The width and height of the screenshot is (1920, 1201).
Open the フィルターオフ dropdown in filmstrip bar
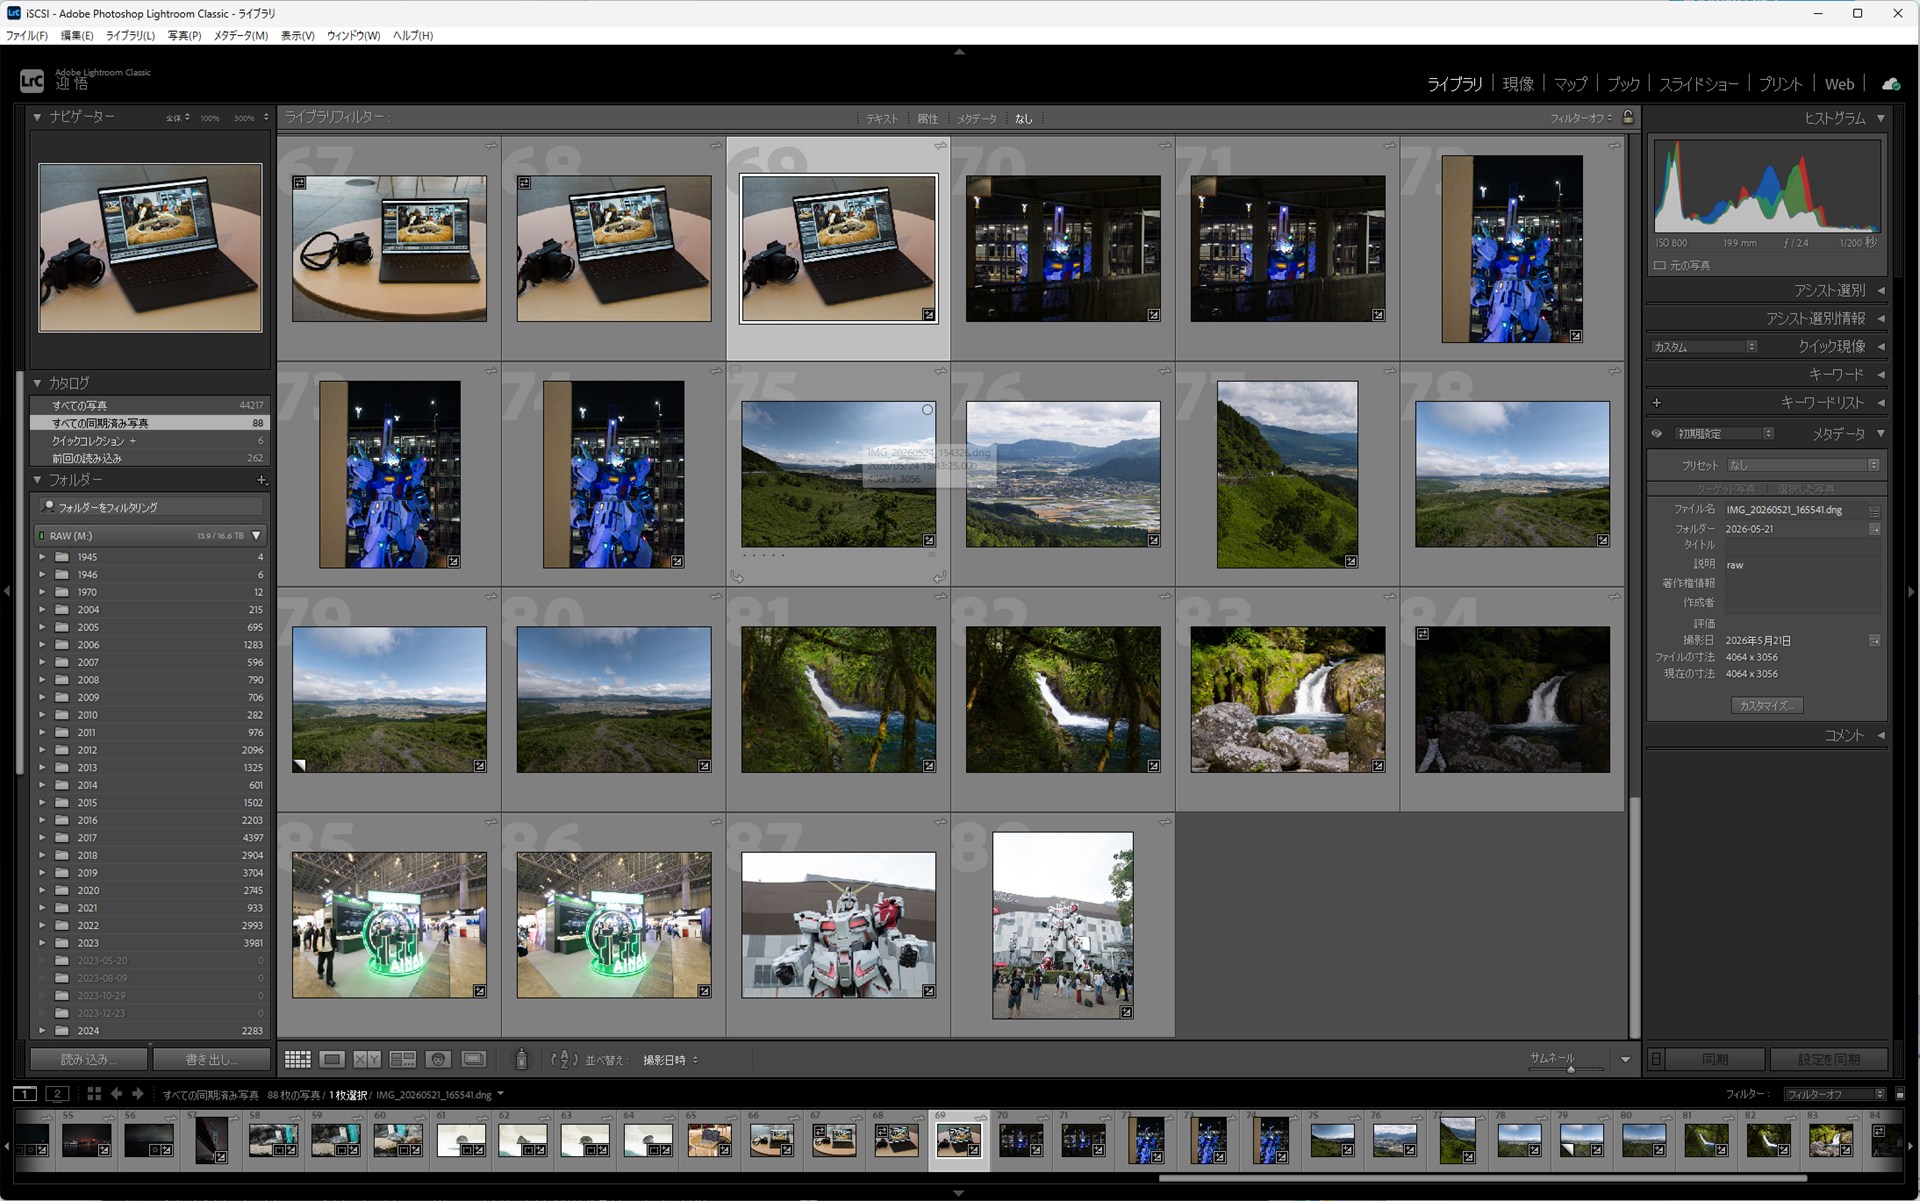point(1835,1094)
